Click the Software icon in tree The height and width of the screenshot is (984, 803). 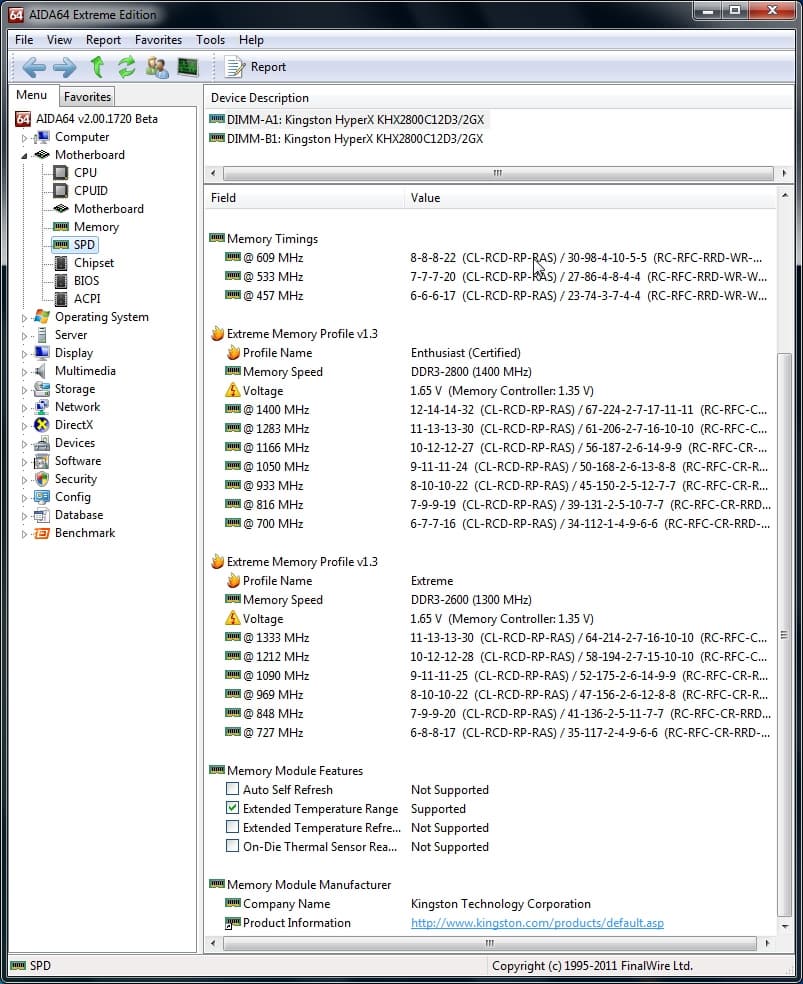[x=42, y=461]
